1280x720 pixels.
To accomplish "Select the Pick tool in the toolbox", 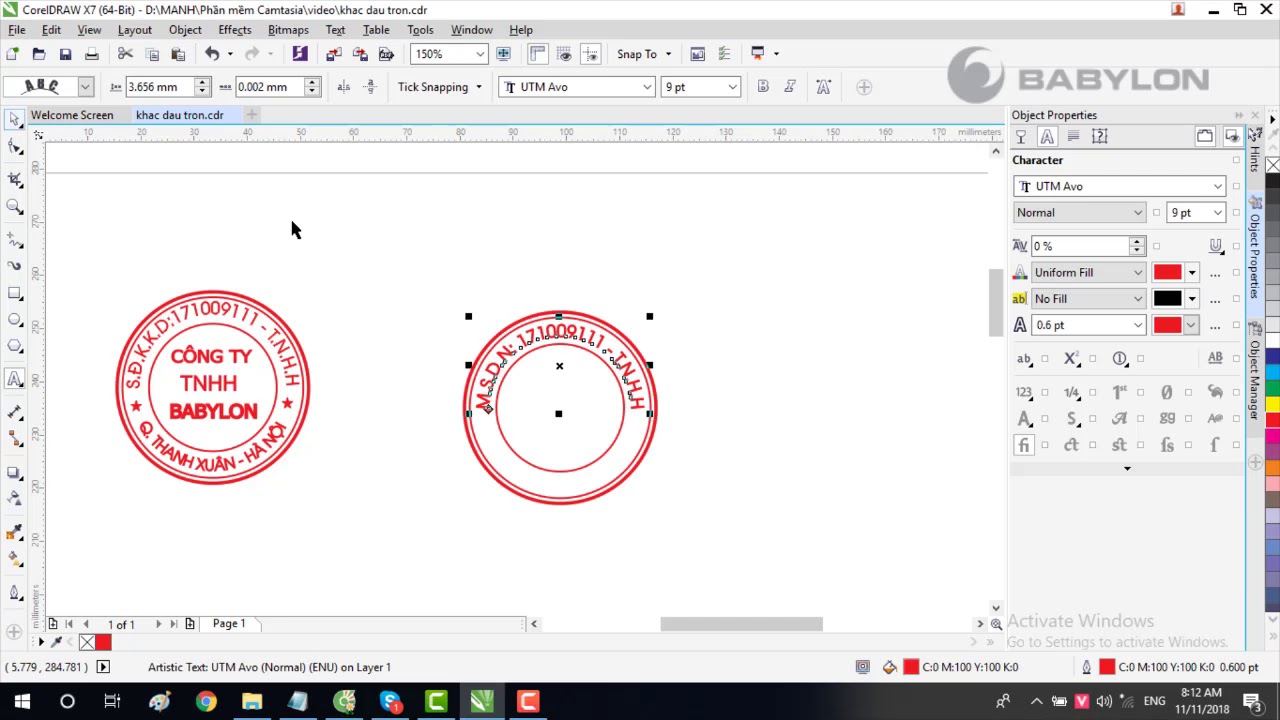I will coord(14,120).
